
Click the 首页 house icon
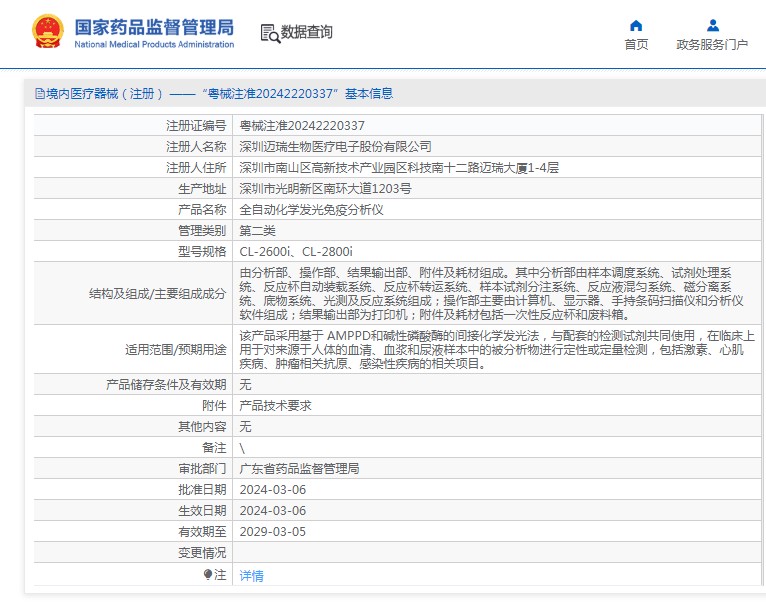[636, 25]
